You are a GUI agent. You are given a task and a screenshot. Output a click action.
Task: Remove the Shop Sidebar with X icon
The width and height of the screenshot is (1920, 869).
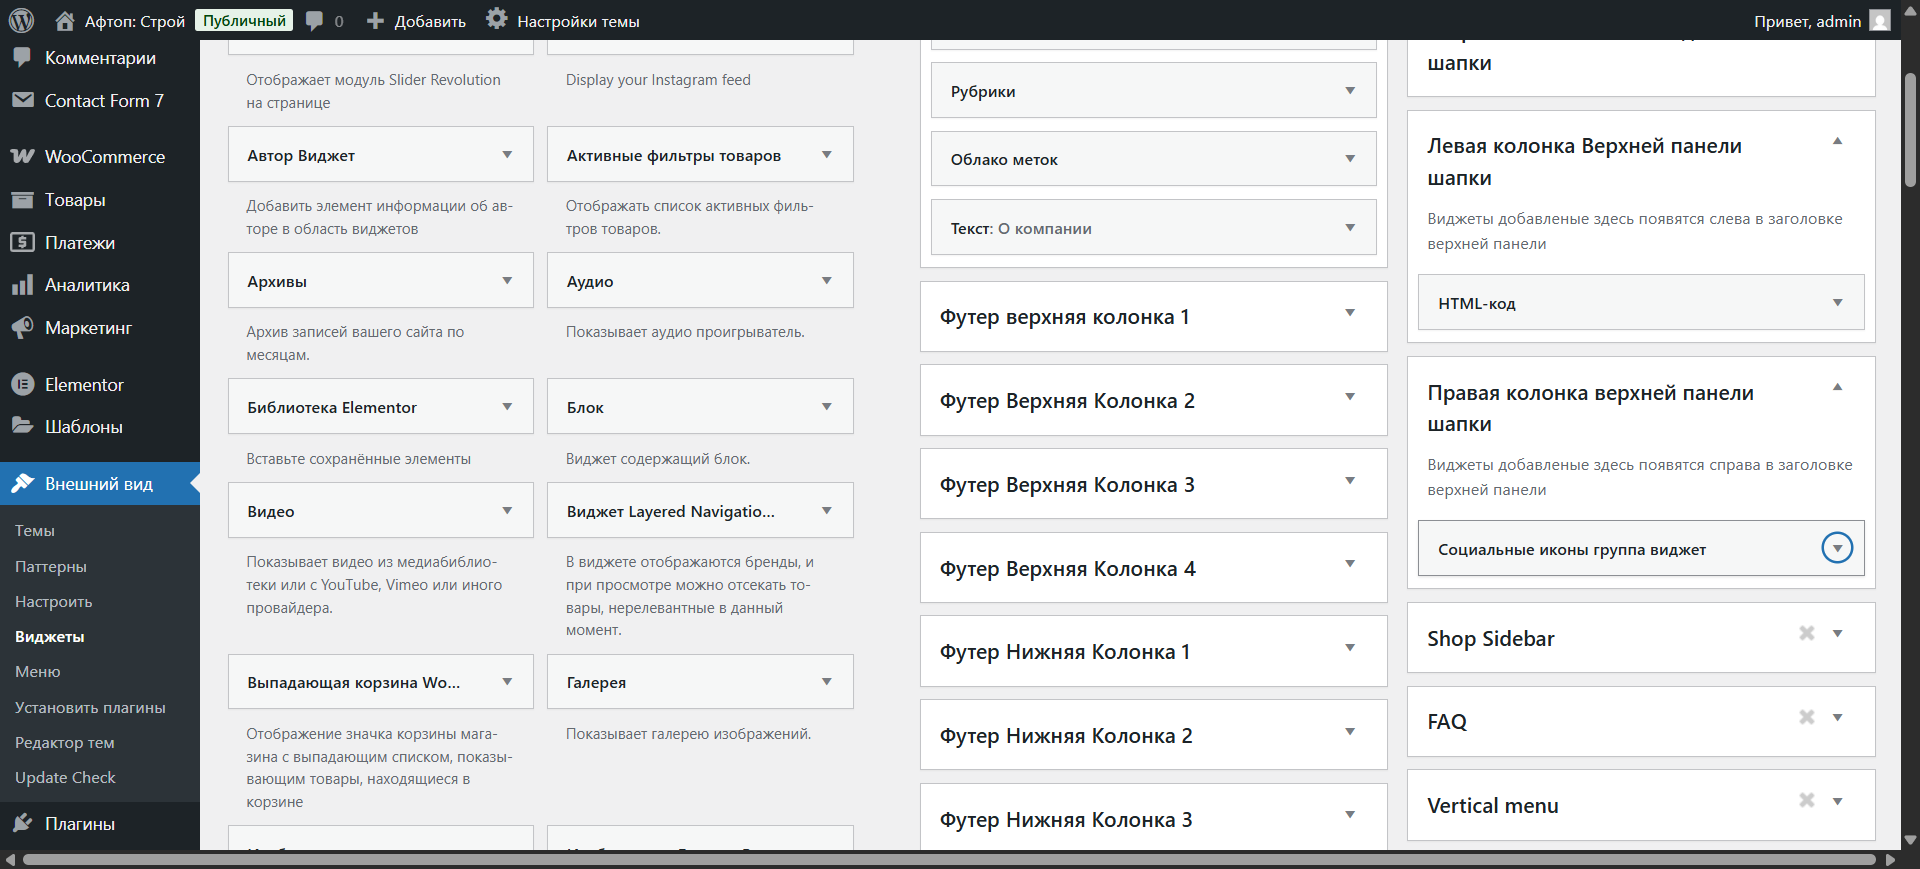pos(1806,633)
